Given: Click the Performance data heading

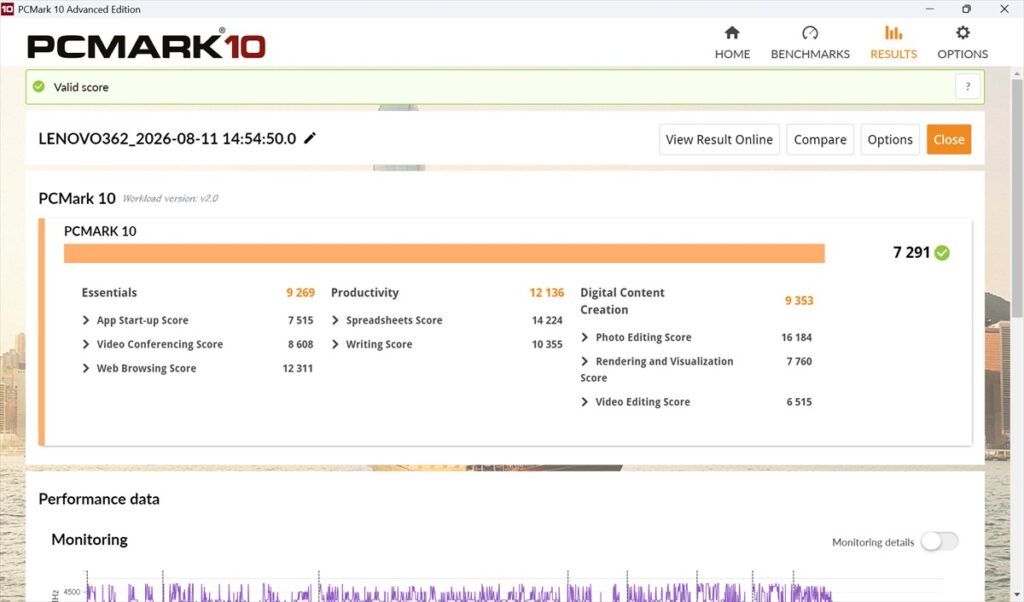Looking at the screenshot, I should click(99, 499).
